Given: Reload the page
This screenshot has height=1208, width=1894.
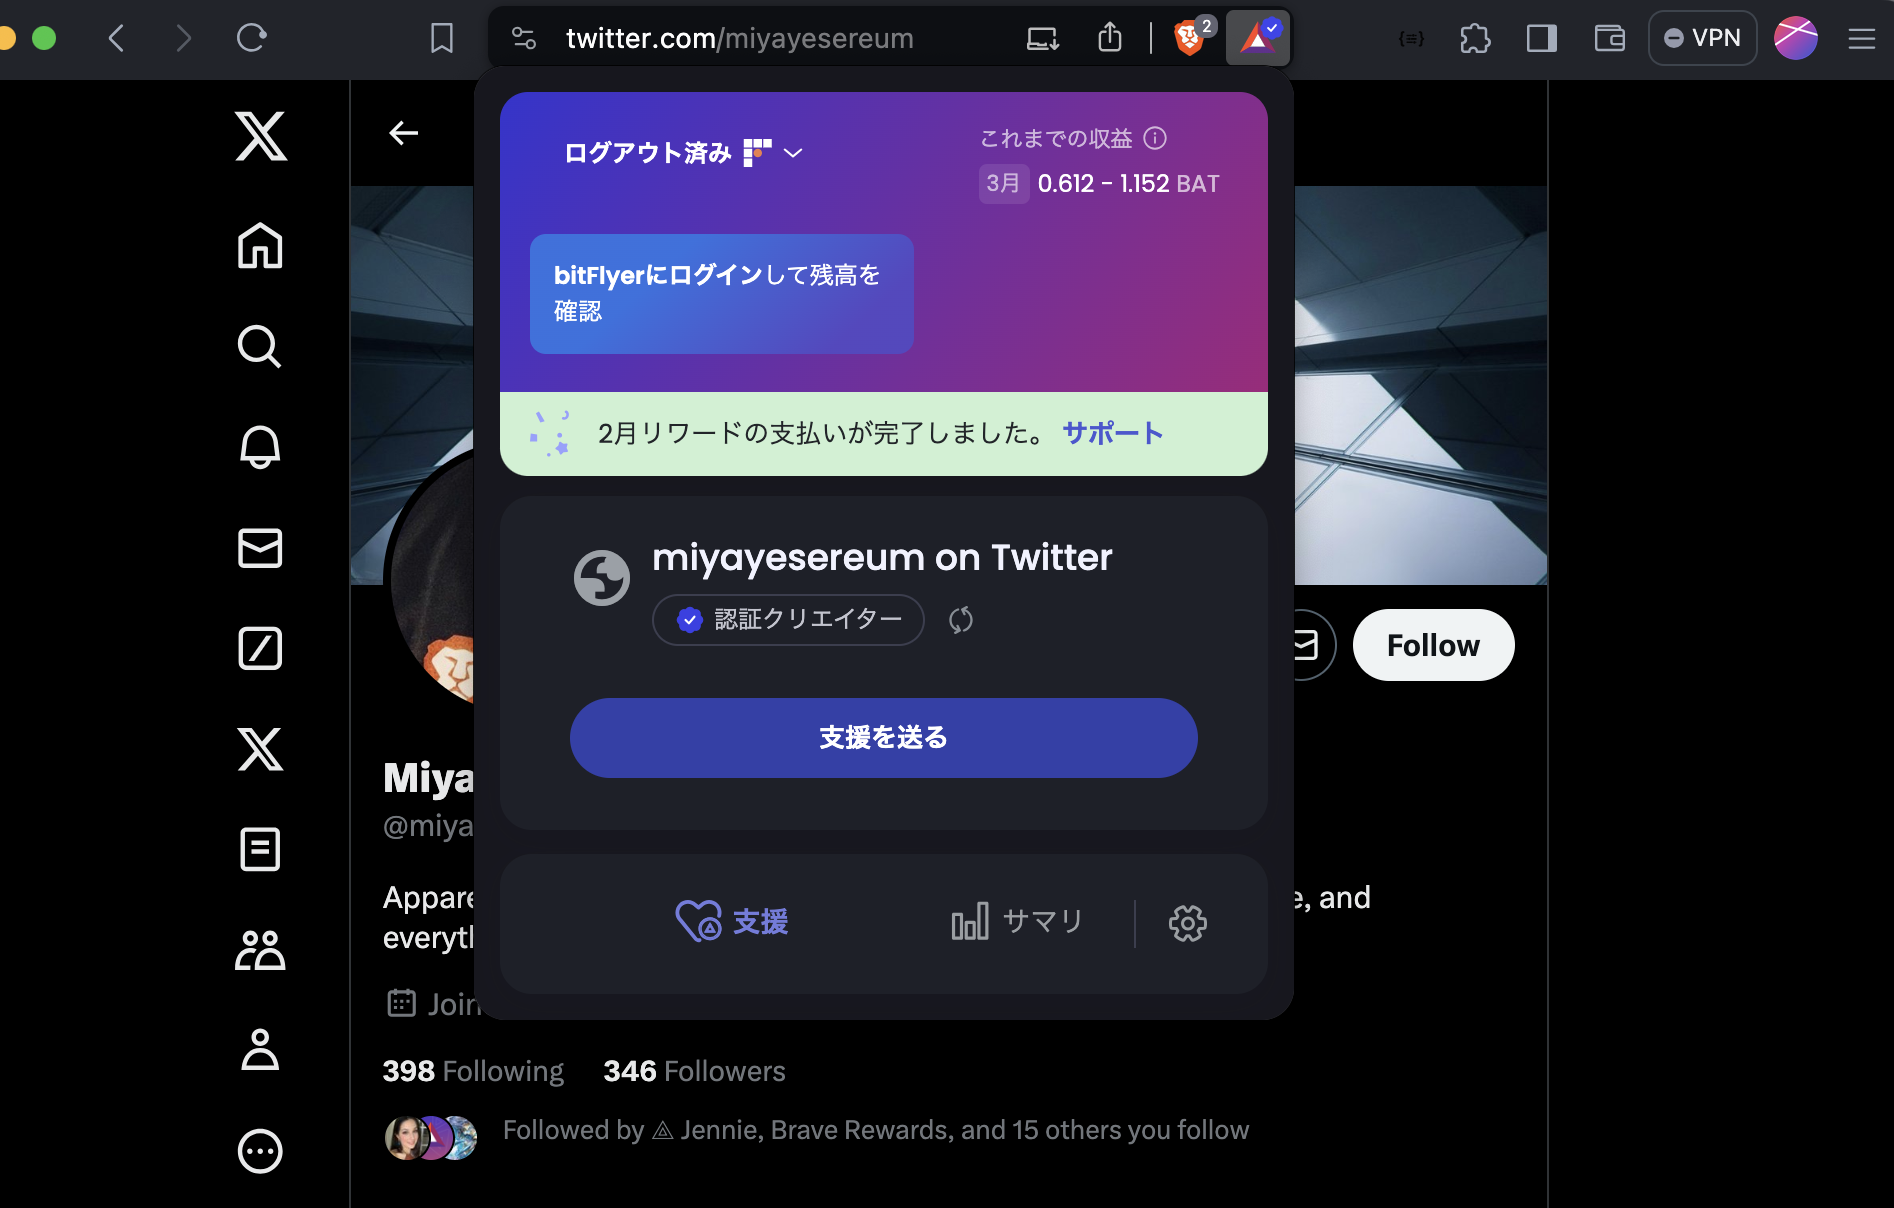Looking at the screenshot, I should [251, 38].
